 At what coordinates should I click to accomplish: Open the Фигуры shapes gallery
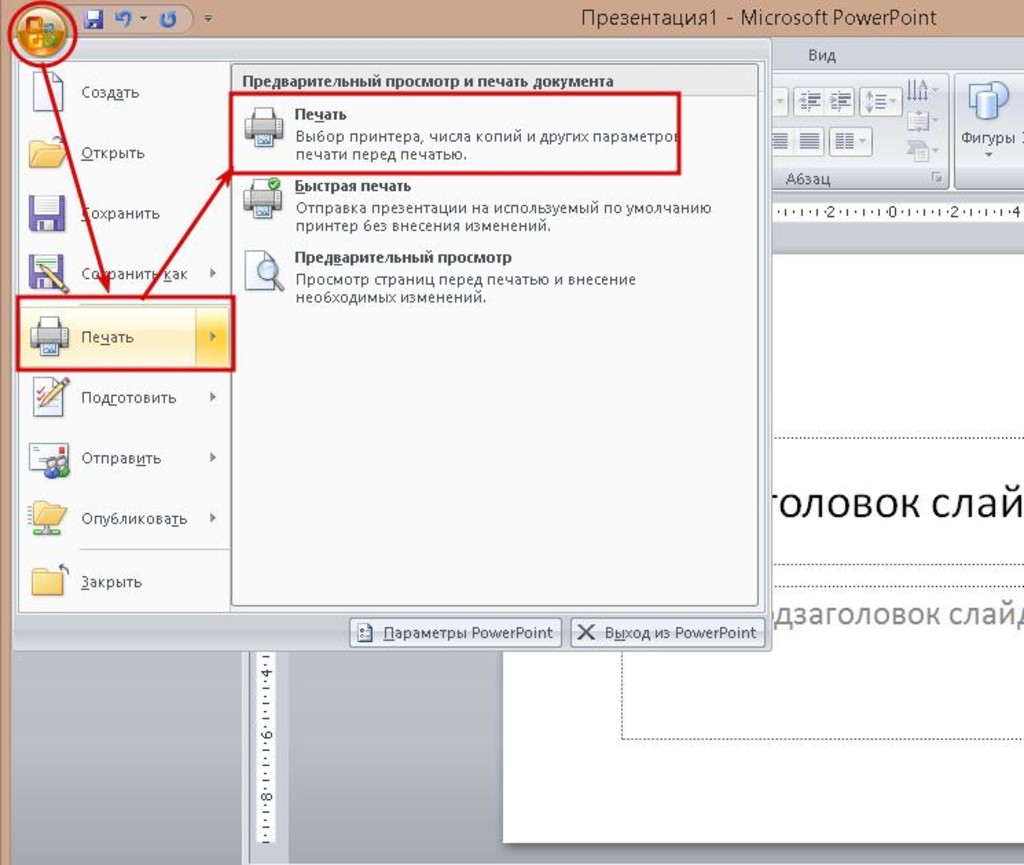pos(987,120)
